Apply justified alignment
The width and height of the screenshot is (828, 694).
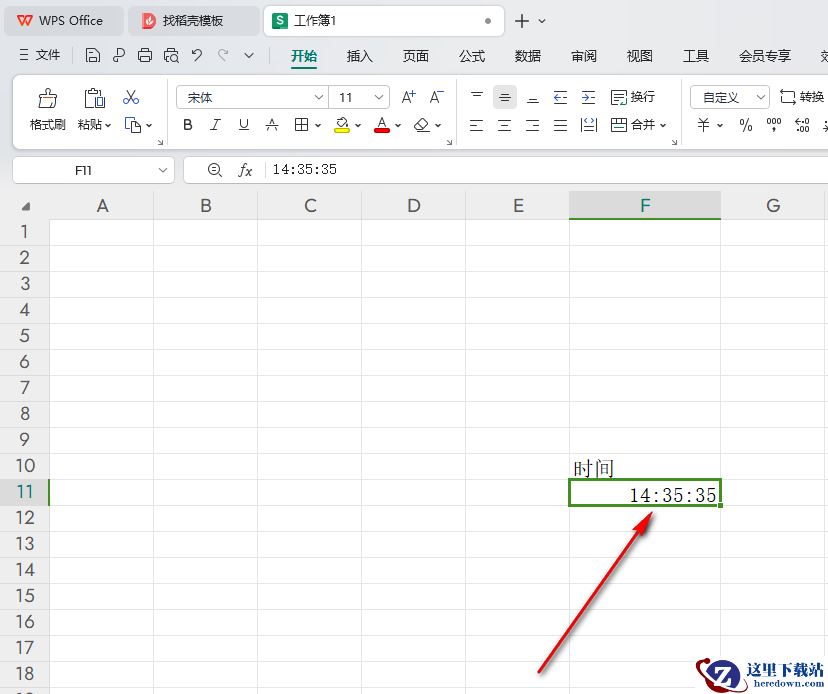(560, 125)
